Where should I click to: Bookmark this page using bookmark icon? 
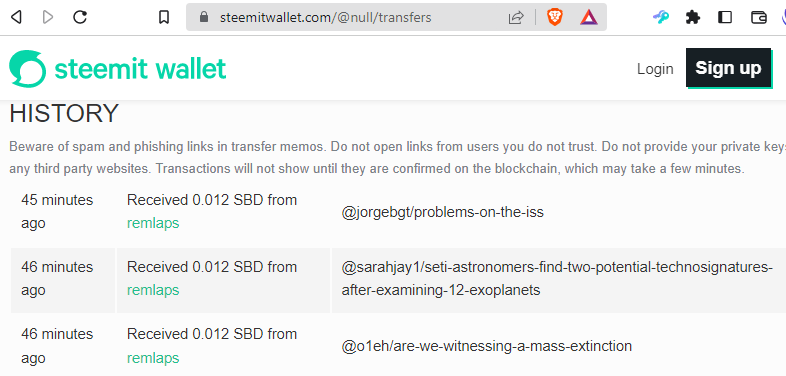(x=164, y=18)
